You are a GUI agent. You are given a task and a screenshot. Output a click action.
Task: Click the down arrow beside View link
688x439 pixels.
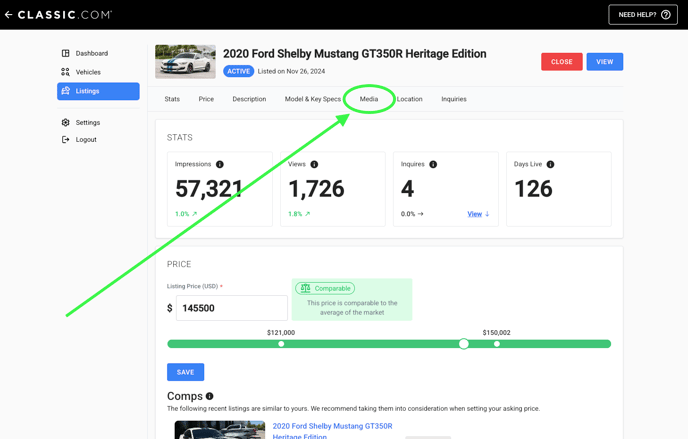487,214
